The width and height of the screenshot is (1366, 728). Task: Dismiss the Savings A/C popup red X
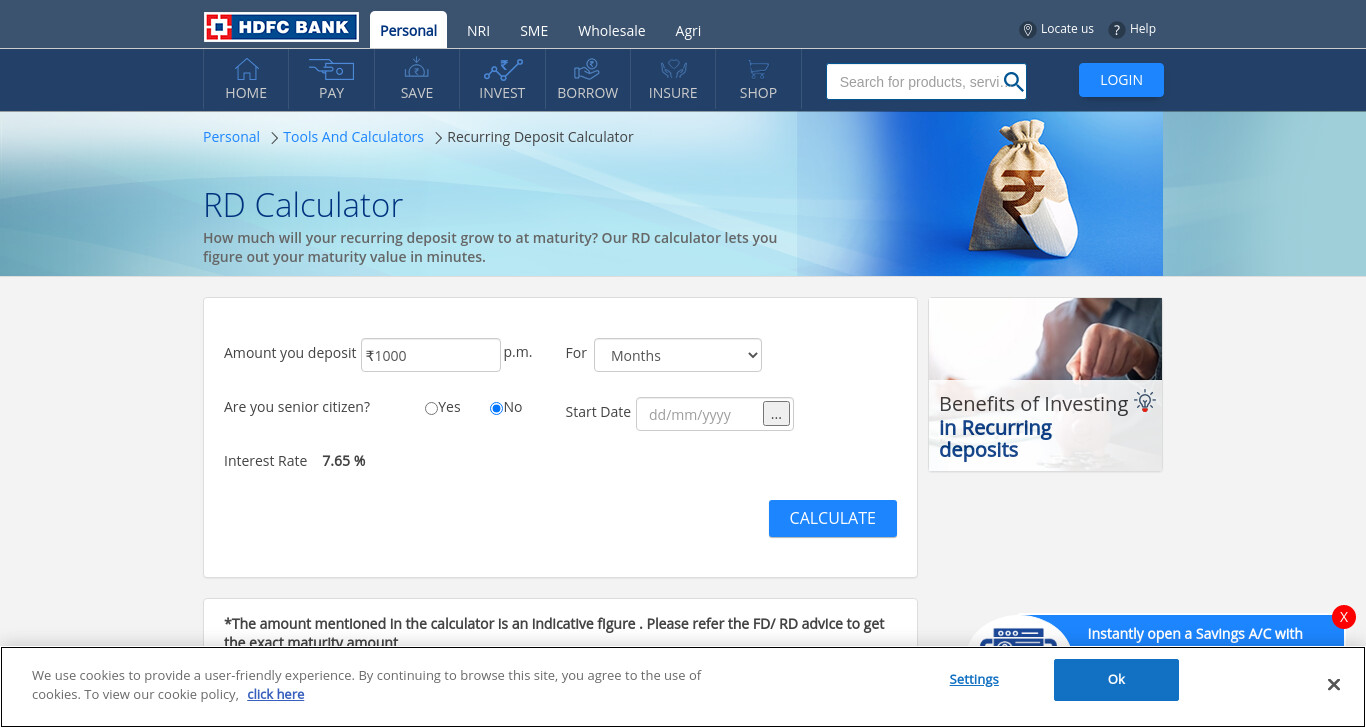1344,617
